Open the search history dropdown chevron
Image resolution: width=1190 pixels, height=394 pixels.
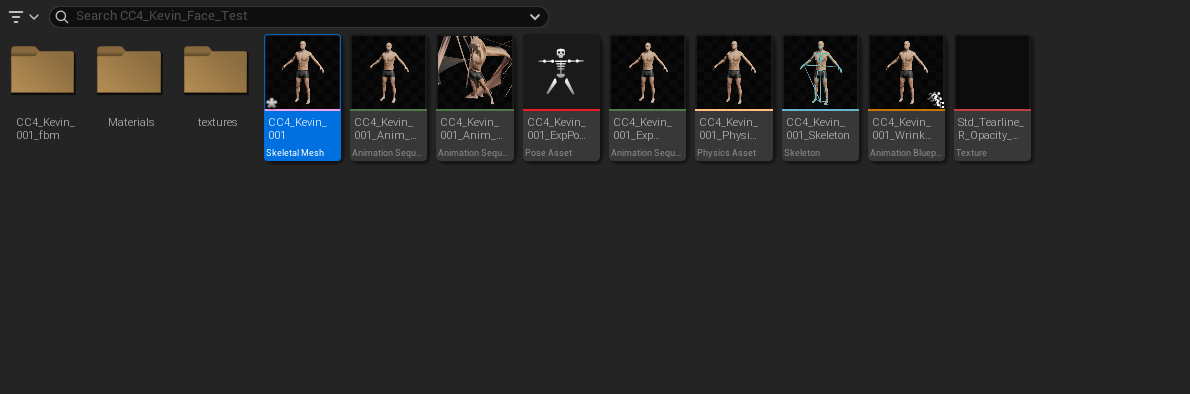[x=535, y=17]
